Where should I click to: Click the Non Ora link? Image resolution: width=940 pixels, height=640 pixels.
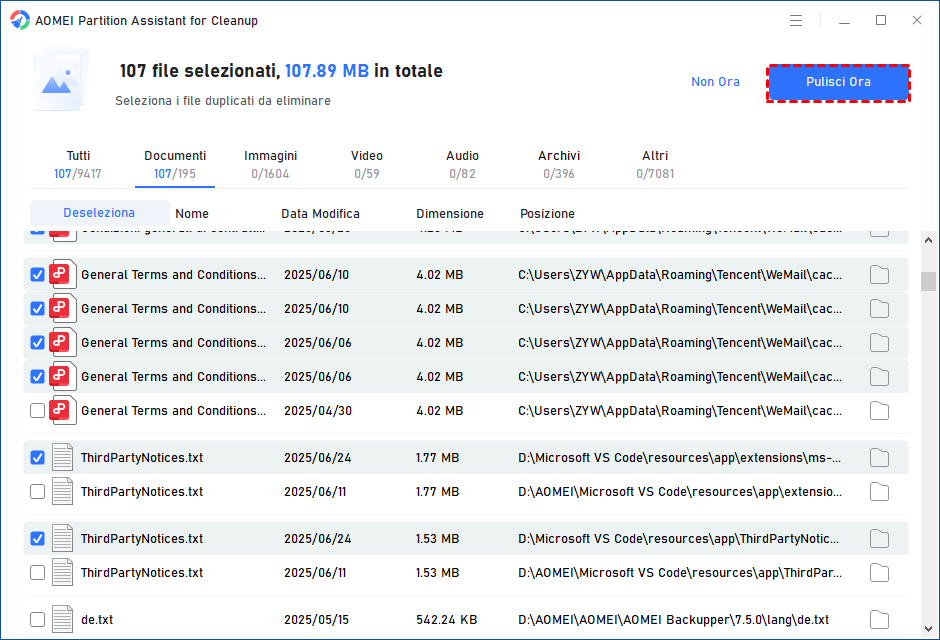(715, 82)
